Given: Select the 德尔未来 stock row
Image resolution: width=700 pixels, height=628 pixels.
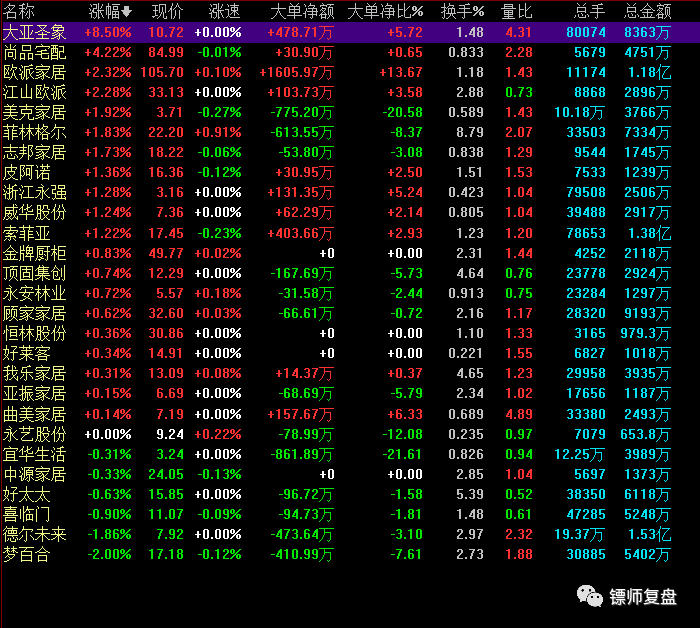Looking at the screenshot, I should (350, 534).
